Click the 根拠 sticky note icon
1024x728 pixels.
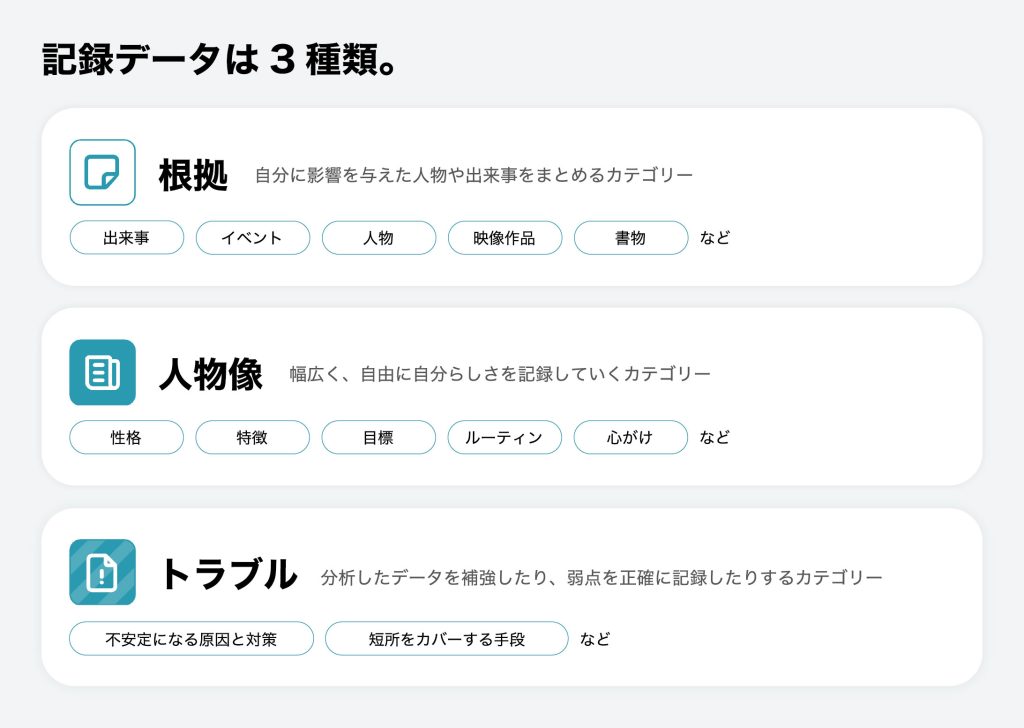(x=102, y=172)
